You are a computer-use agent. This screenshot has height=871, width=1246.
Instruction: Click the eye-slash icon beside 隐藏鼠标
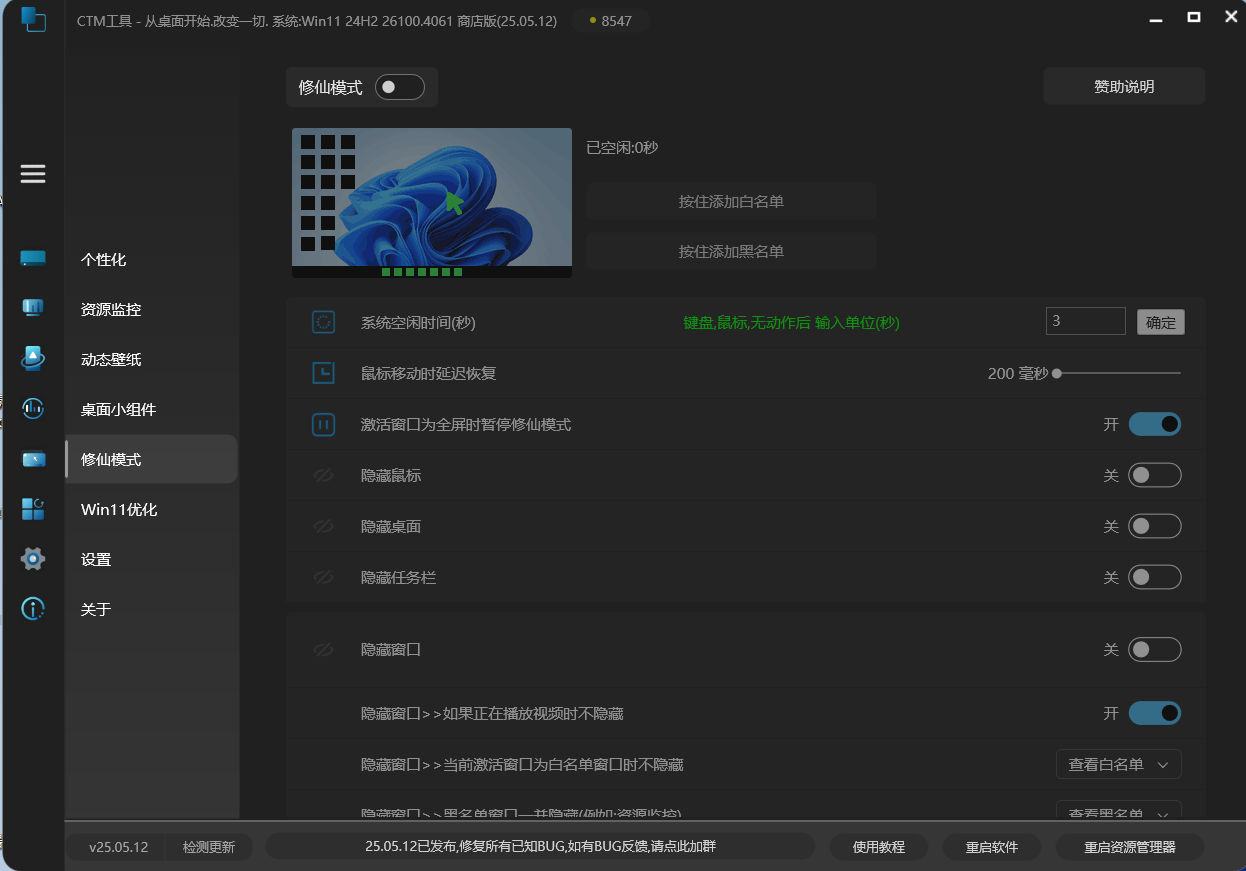(323, 475)
